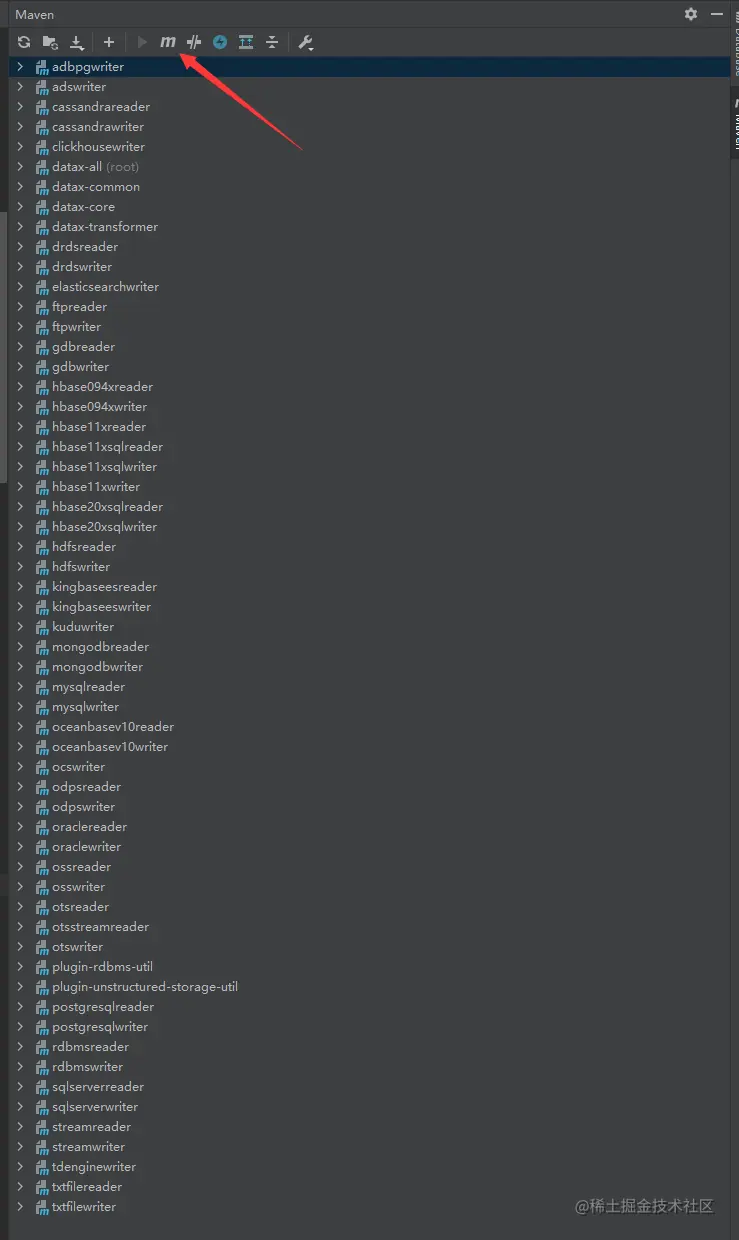The height and width of the screenshot is (1240, 739).
Task: Select the hbase11xsqlreader module
Action: 108,447
